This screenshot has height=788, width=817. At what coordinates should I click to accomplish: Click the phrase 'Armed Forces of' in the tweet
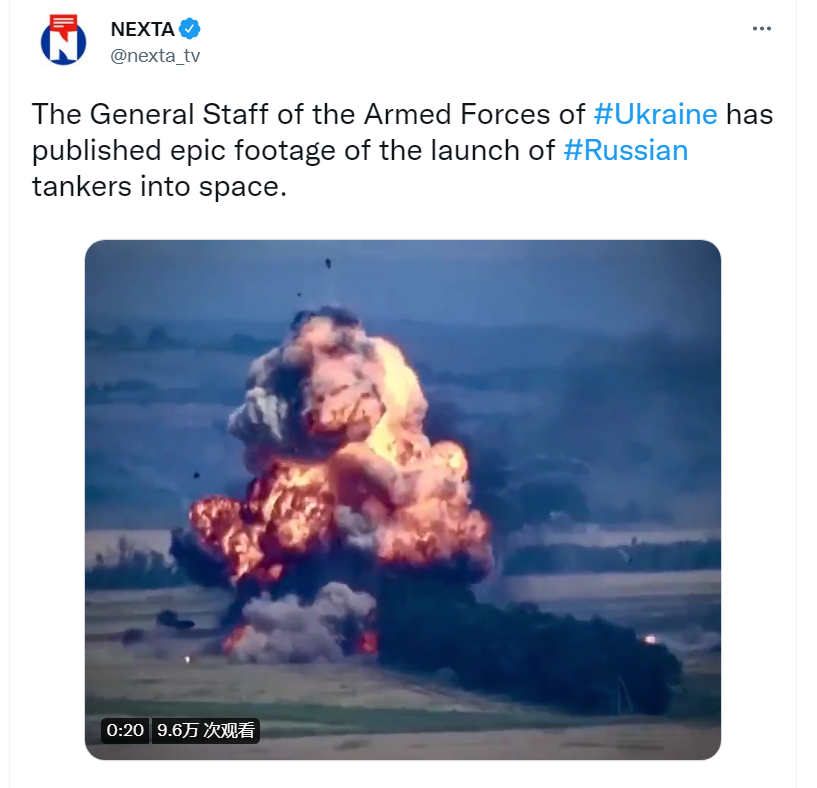(474, 114)
